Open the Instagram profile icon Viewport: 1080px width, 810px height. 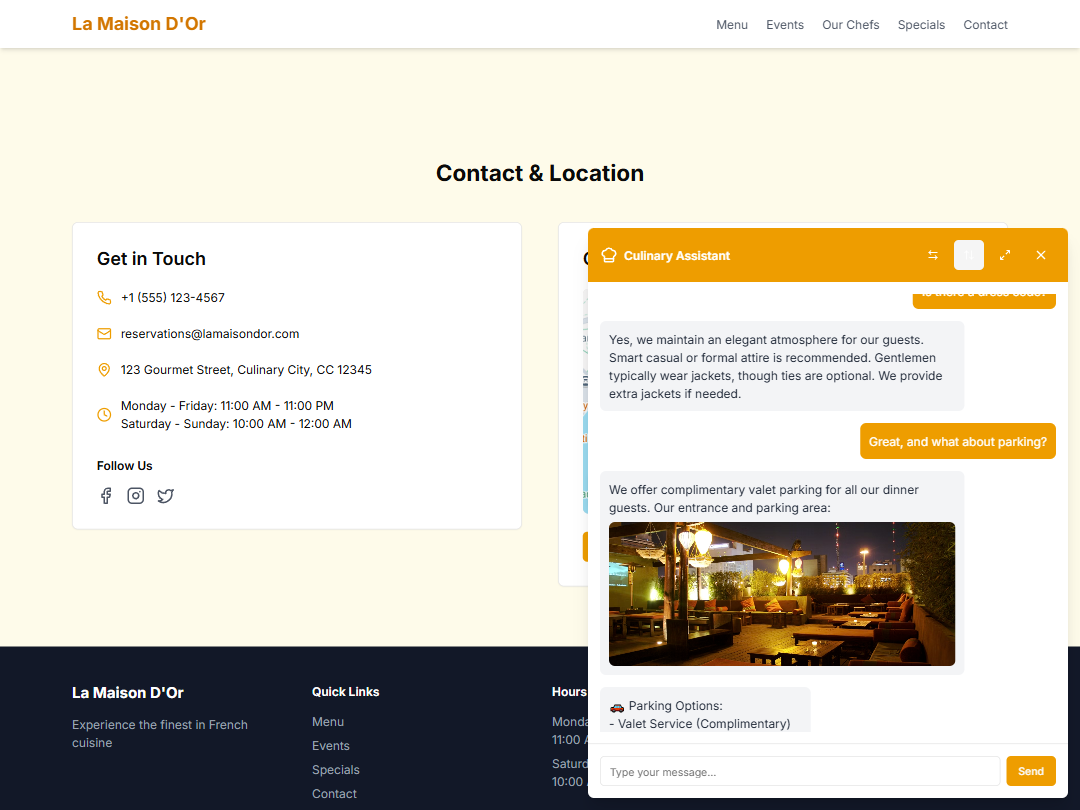[136, 496]
